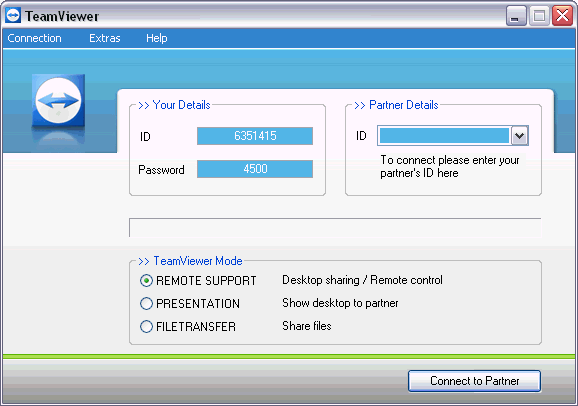
Task: Click the partner ID input field
Action: pyautogui.click(x=444, y=136)
